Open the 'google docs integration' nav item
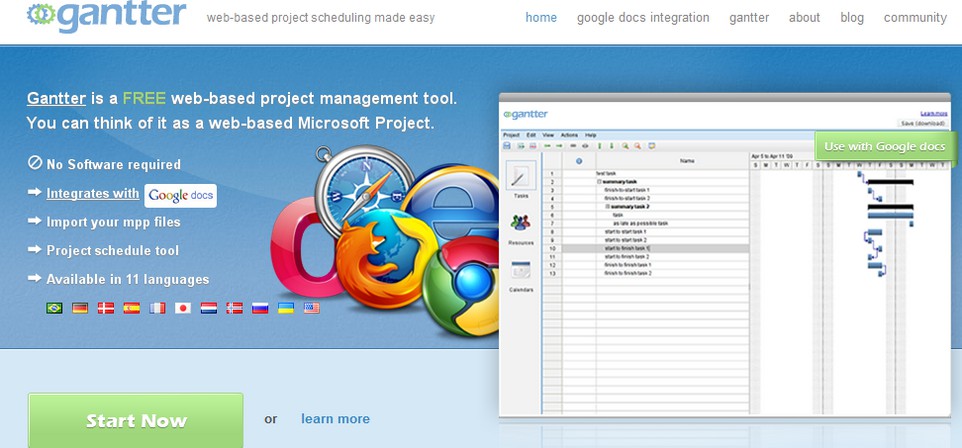962x448 pixels. tap(643, 18)
